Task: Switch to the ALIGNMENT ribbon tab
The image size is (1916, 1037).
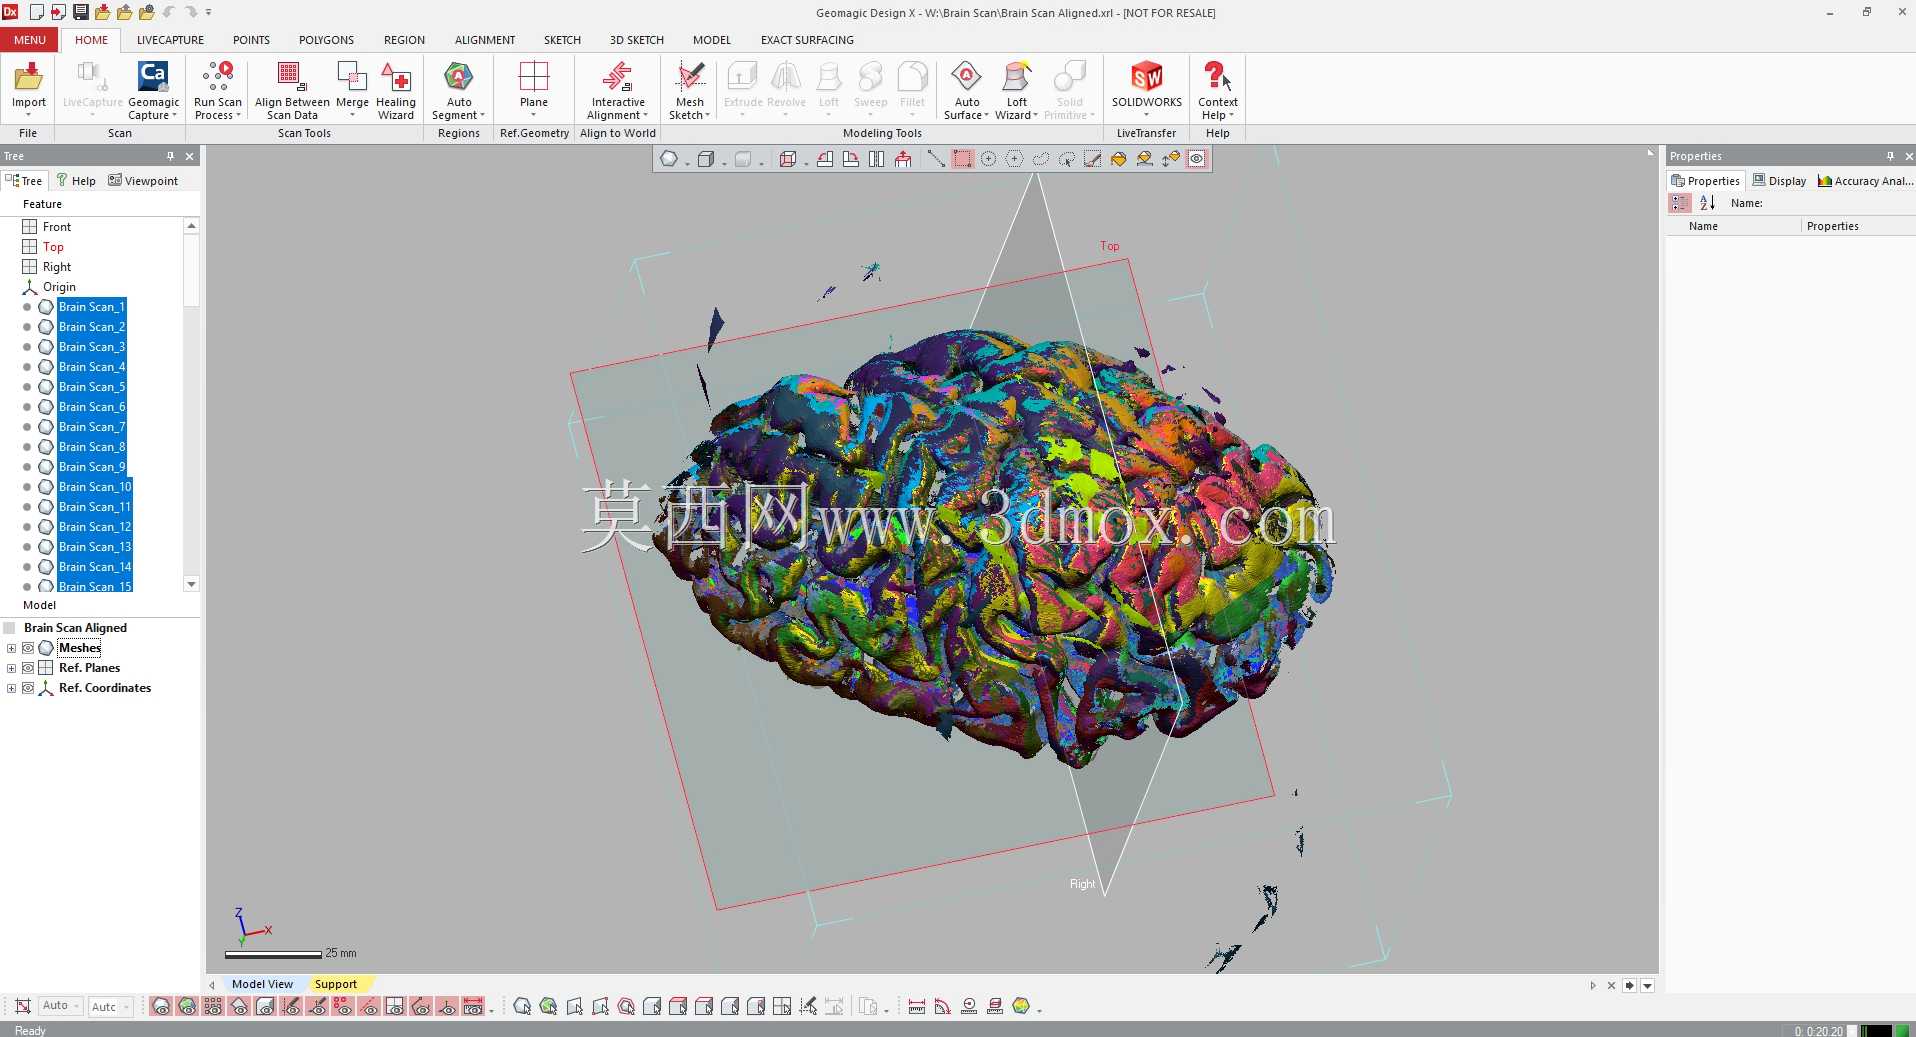Action: pos(485,40)
